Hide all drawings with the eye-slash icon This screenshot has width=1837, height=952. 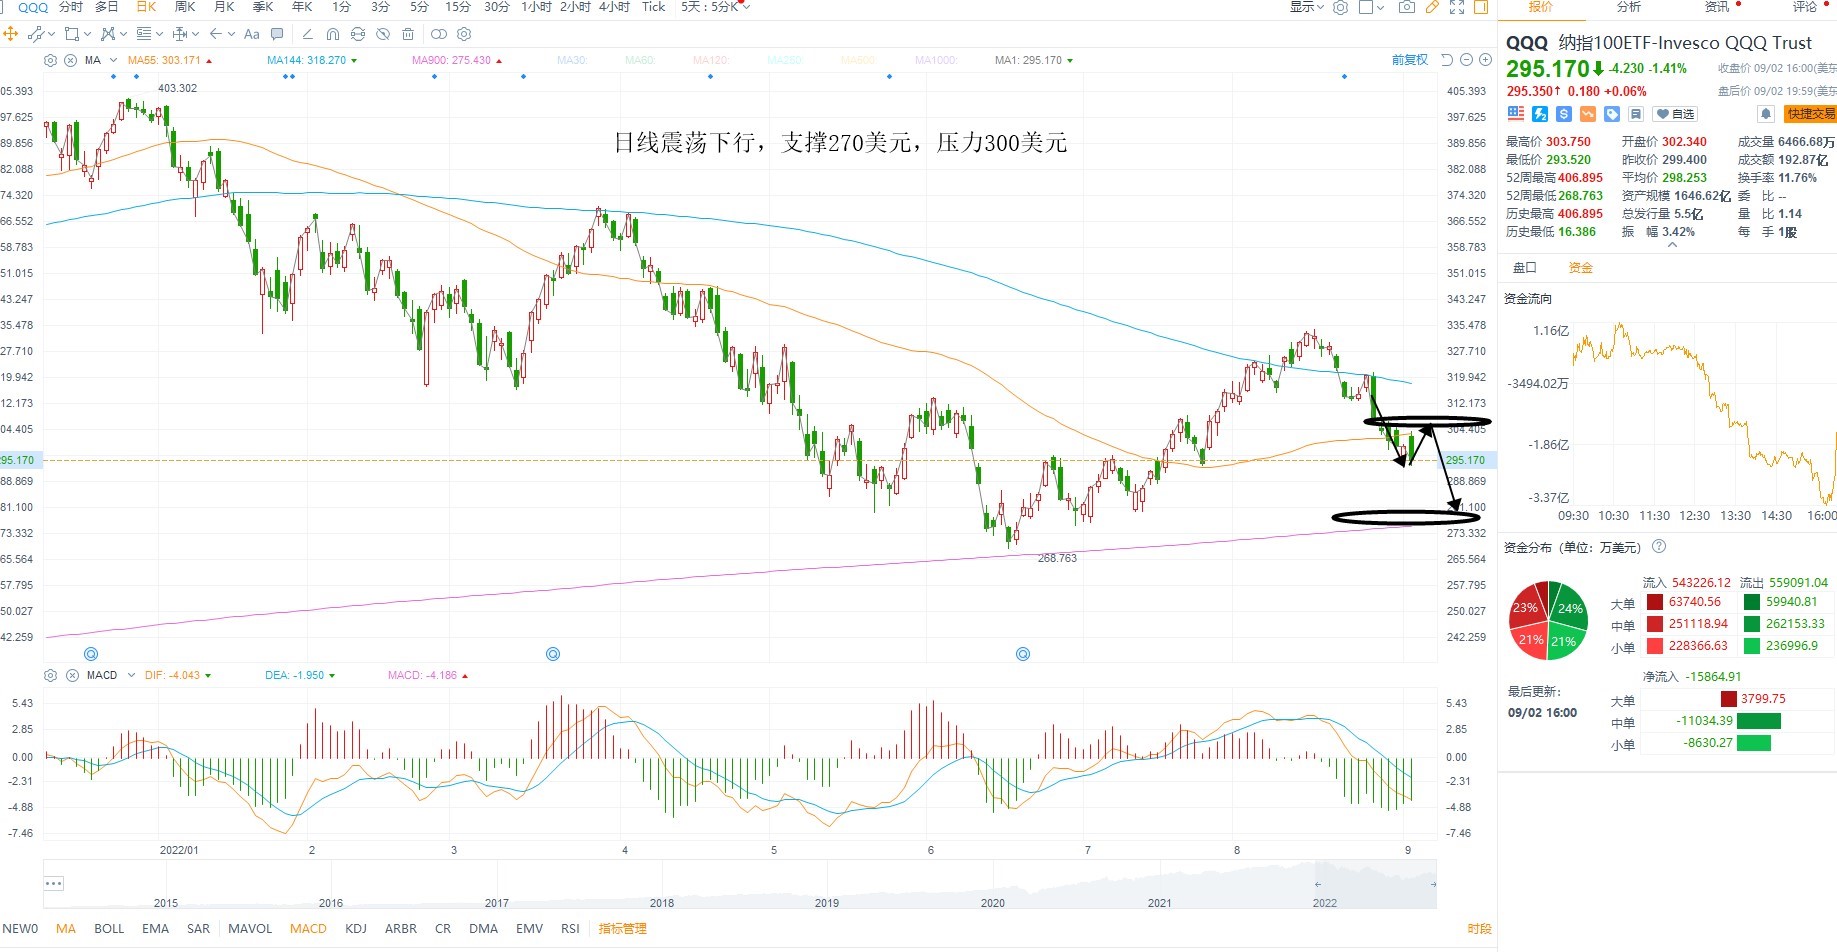[x=383, y=34]
